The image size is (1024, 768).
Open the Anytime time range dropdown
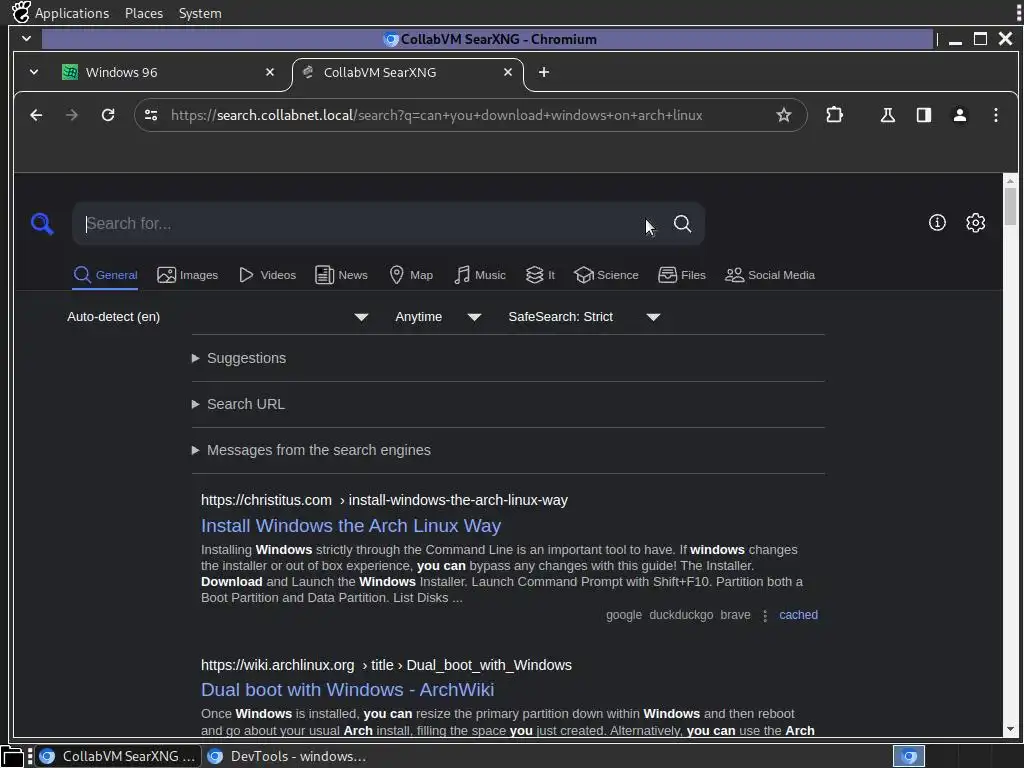[438, 317]
